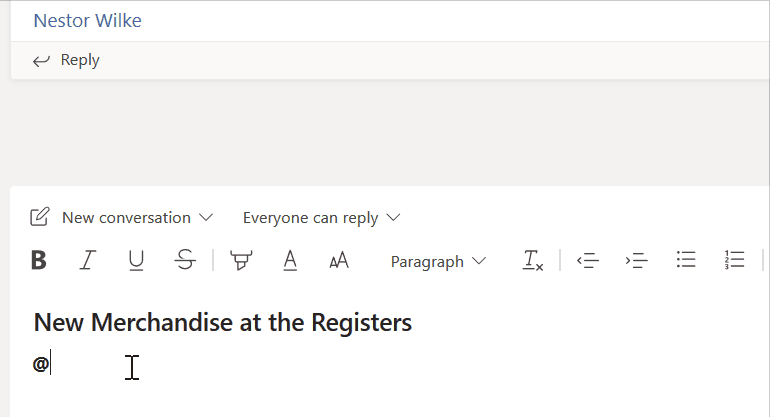Viewport: 770px width, 417px height.
Task: Insert a bulleted list
Action: tap(686, 261)
